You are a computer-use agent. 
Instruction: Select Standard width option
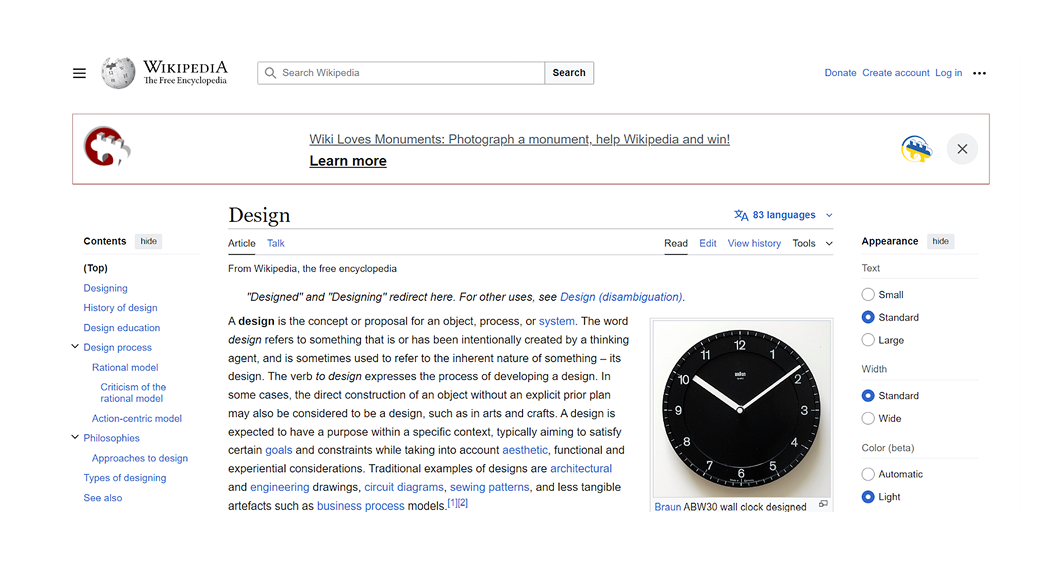coord(868,395)
